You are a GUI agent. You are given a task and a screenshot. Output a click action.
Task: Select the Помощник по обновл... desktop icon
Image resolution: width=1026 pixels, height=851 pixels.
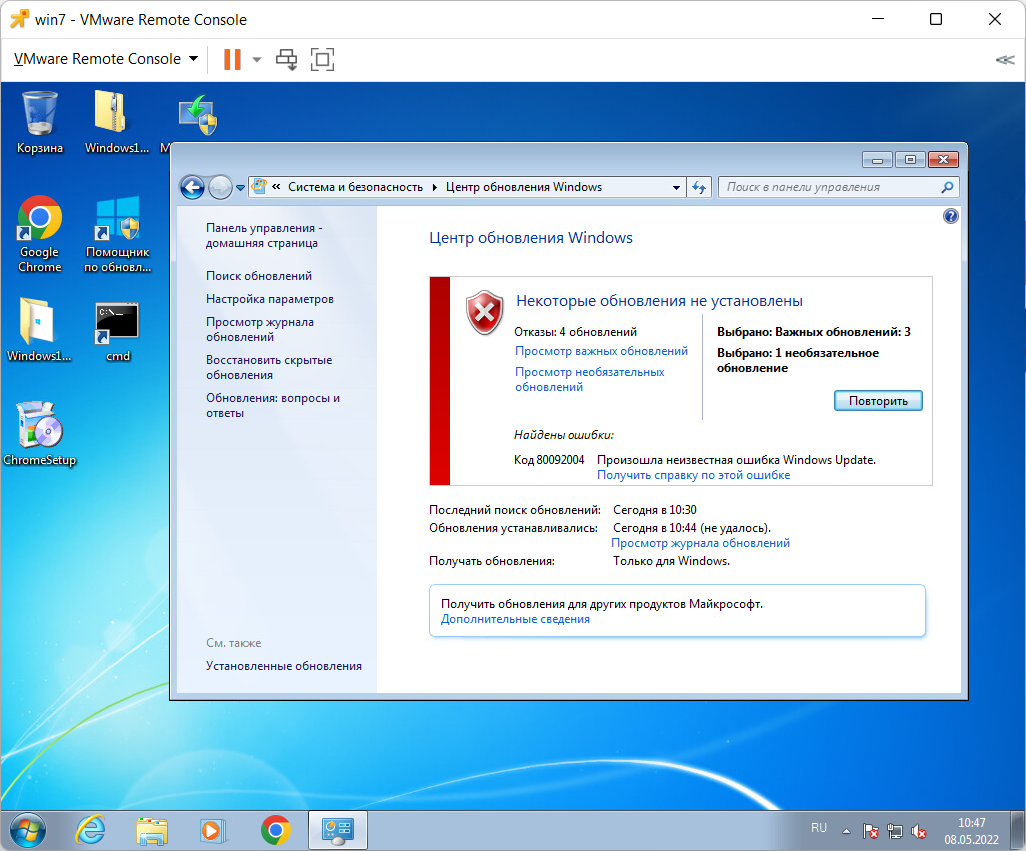point(118,234)
